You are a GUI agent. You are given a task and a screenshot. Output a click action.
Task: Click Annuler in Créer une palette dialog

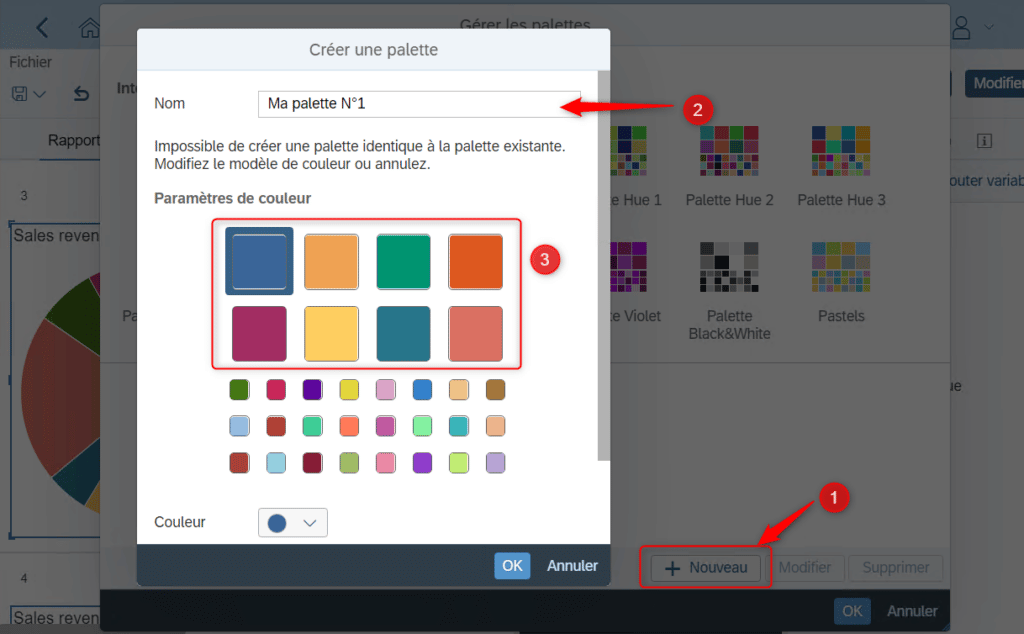pos(572,565)
